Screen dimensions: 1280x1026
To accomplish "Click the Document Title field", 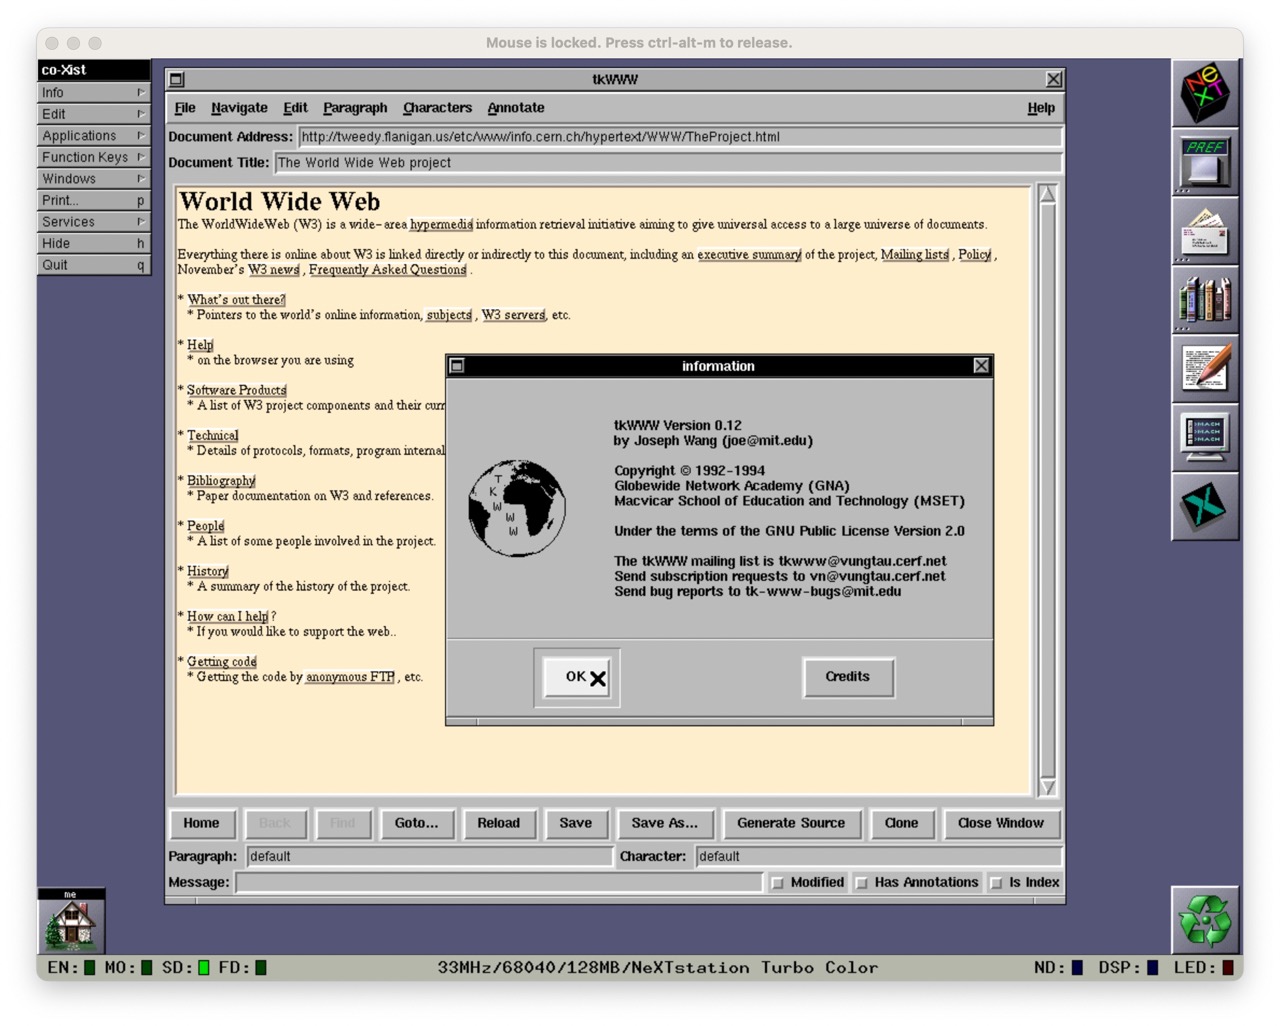I will point(668,163).
